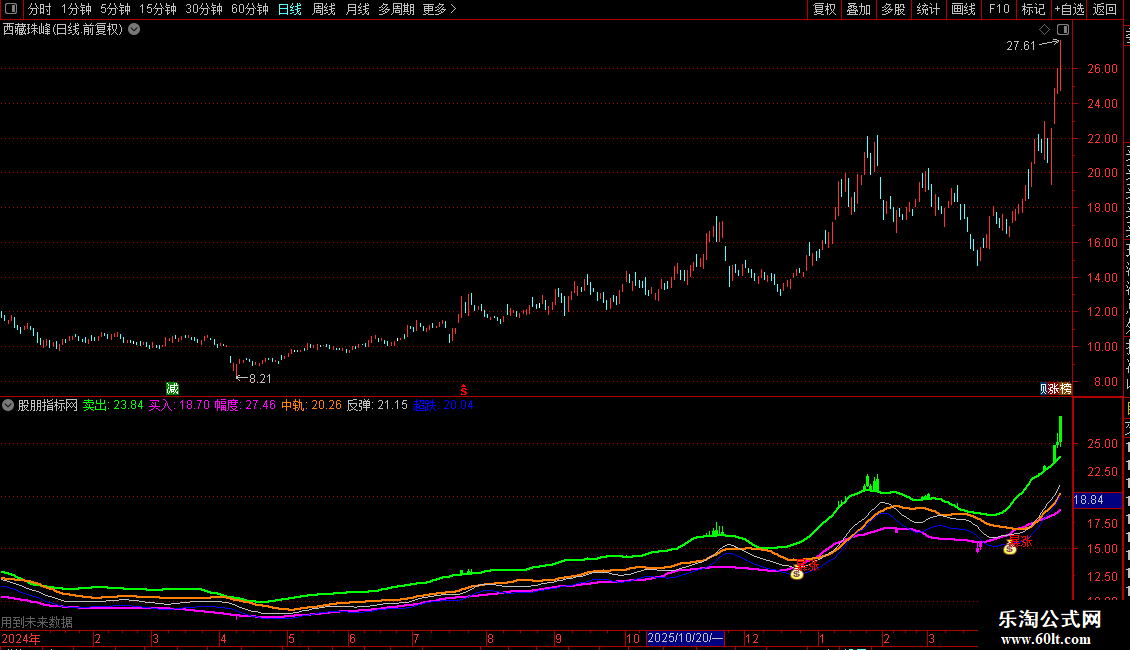Click the money bag signal near March
Viewport: 1130px width, 650px height.
coord(1010,549)
